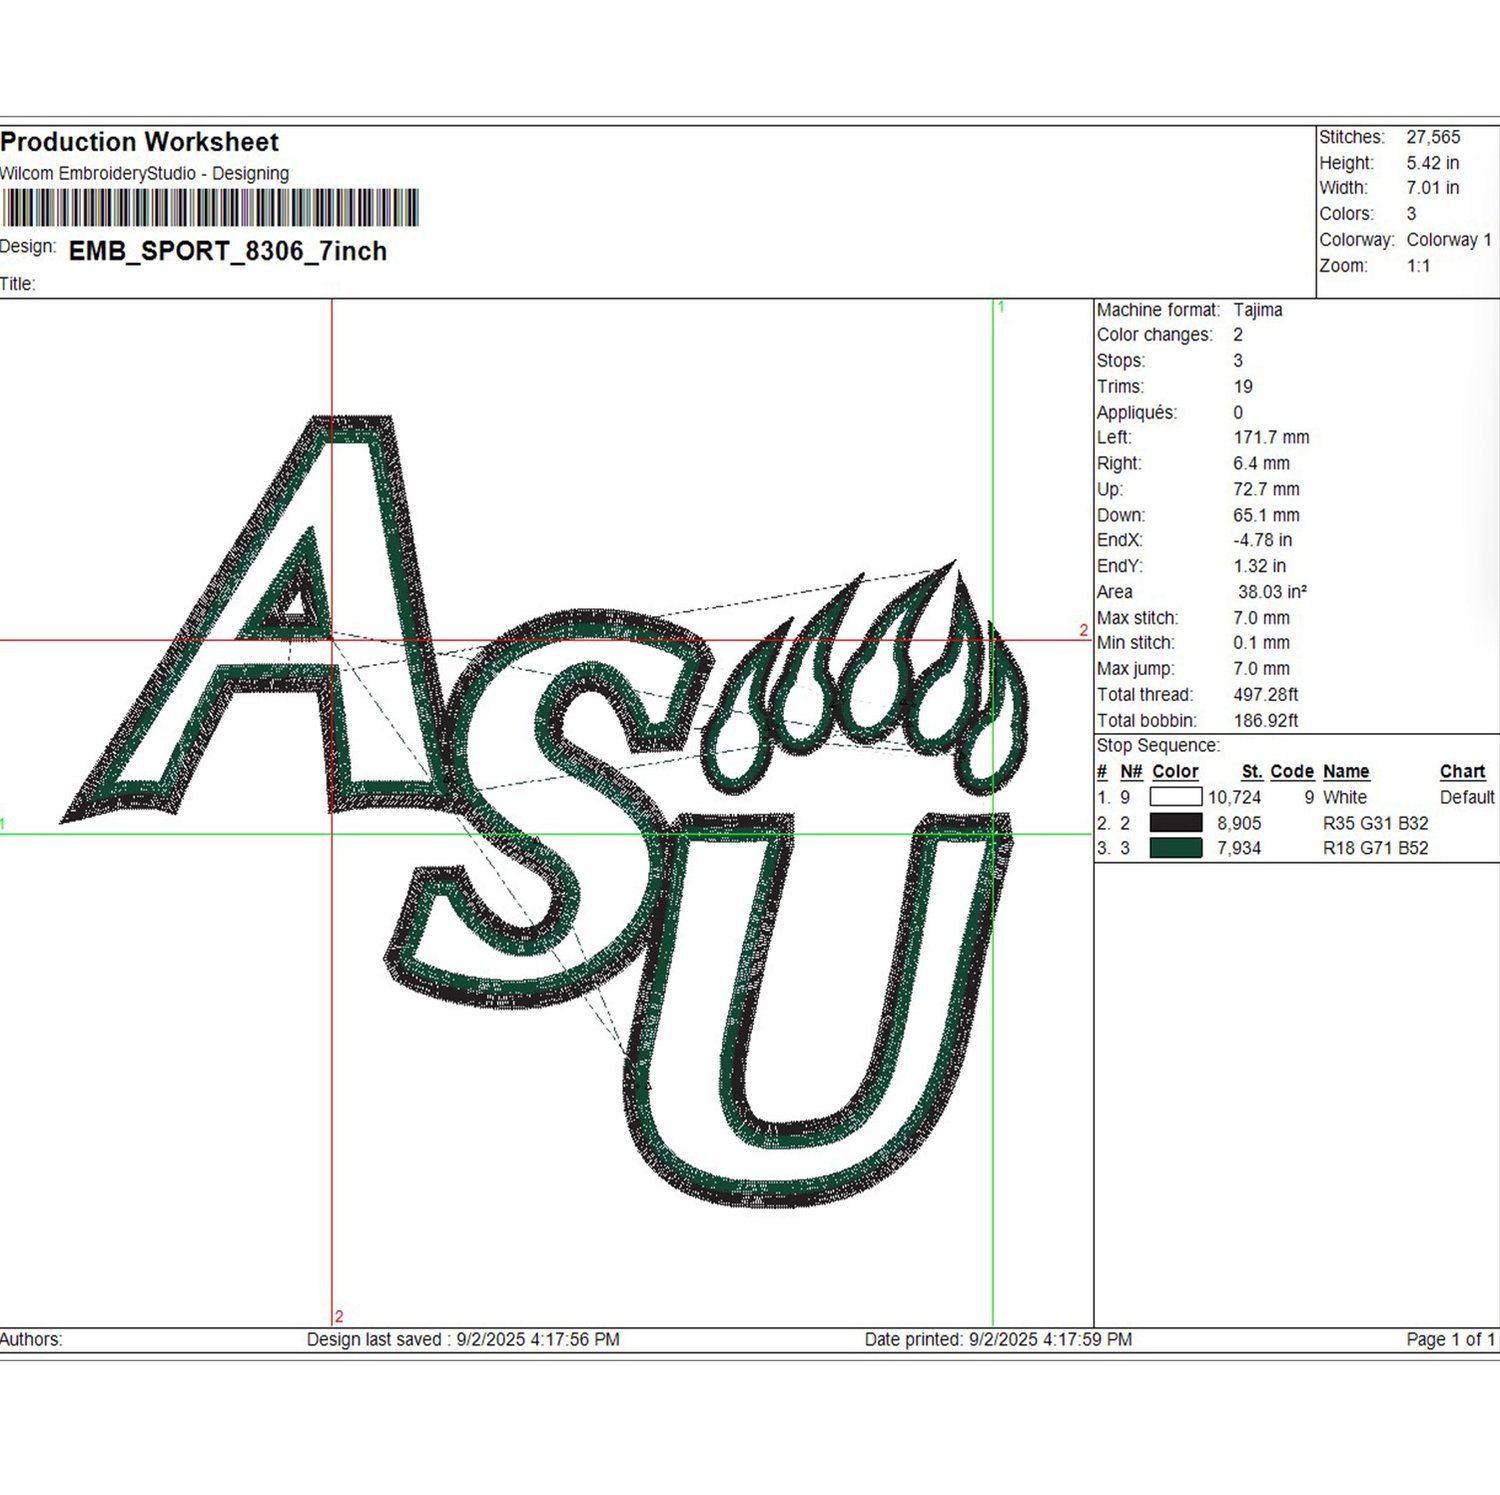Select the Stitches value "27,565"

point(1433,137)
